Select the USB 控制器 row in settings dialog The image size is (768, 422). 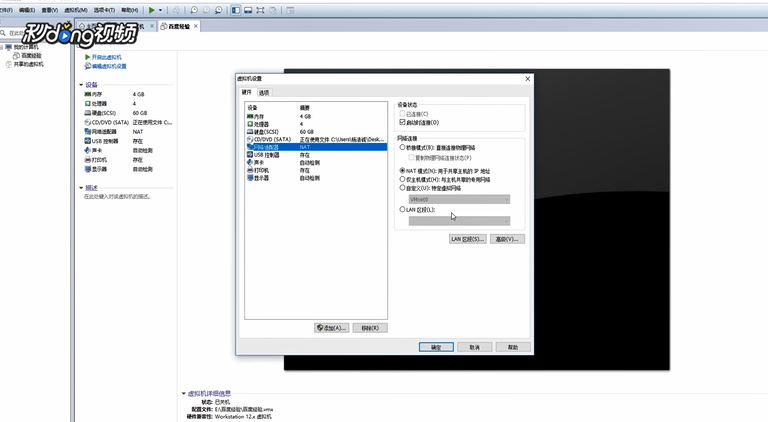click(316, 155)
